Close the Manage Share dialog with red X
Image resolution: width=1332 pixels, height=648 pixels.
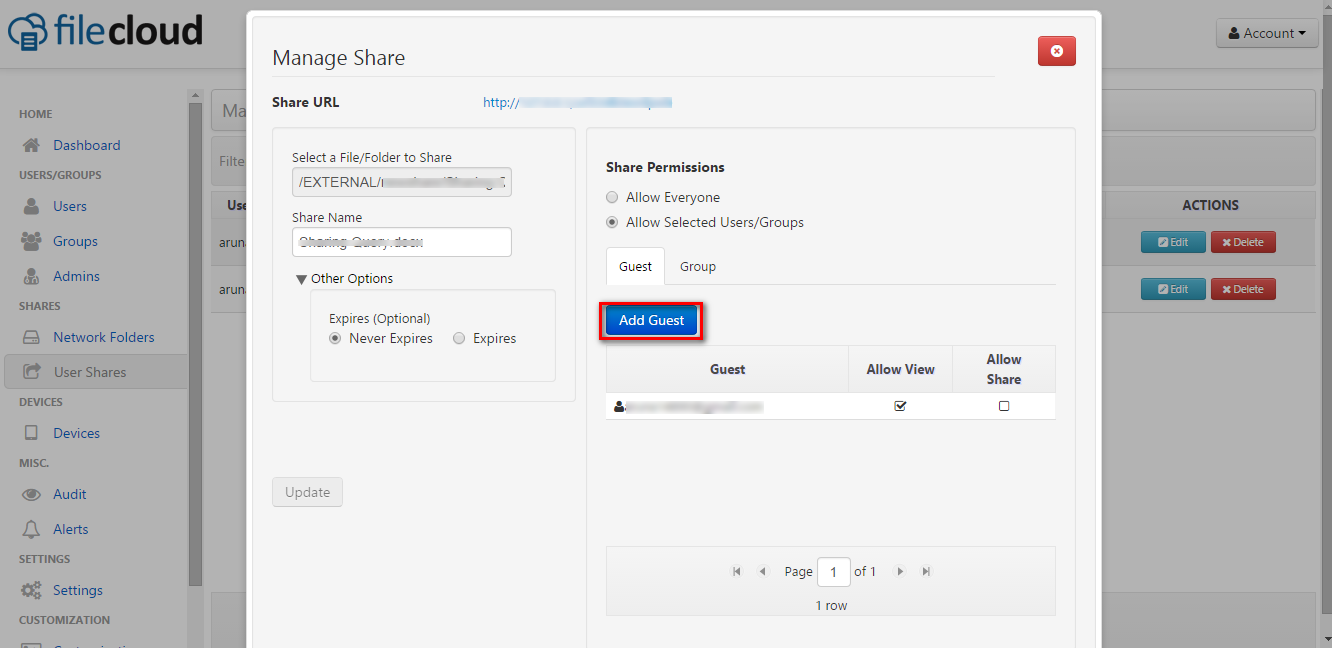click(x=1057, y=51)
